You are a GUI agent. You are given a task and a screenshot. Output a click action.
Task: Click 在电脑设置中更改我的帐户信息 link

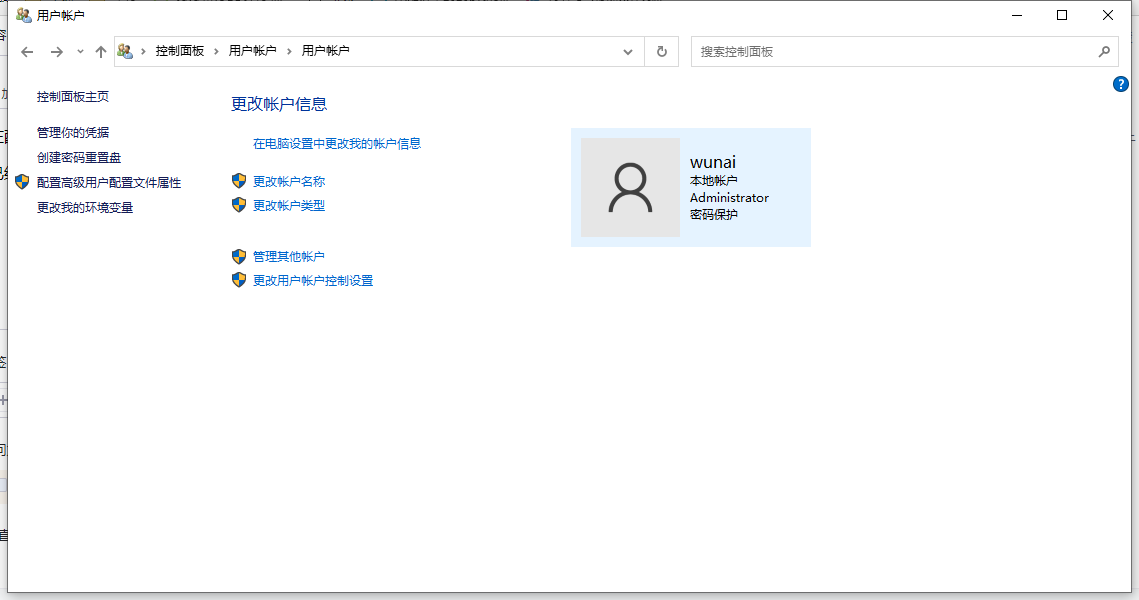(336, 144)
